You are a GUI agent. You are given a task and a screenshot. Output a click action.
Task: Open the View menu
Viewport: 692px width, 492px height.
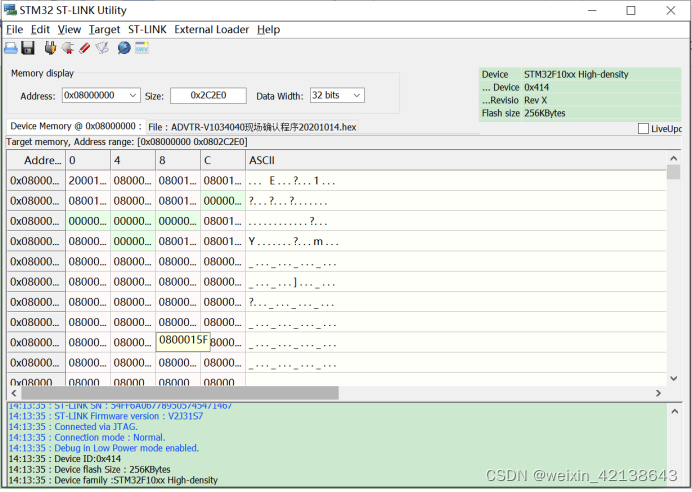click(69, 30)
